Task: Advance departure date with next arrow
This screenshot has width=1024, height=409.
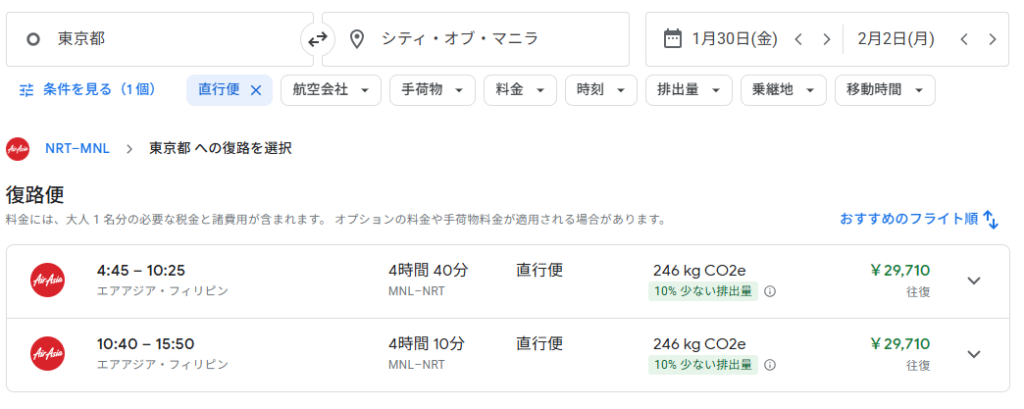Action: coord(826,39)
